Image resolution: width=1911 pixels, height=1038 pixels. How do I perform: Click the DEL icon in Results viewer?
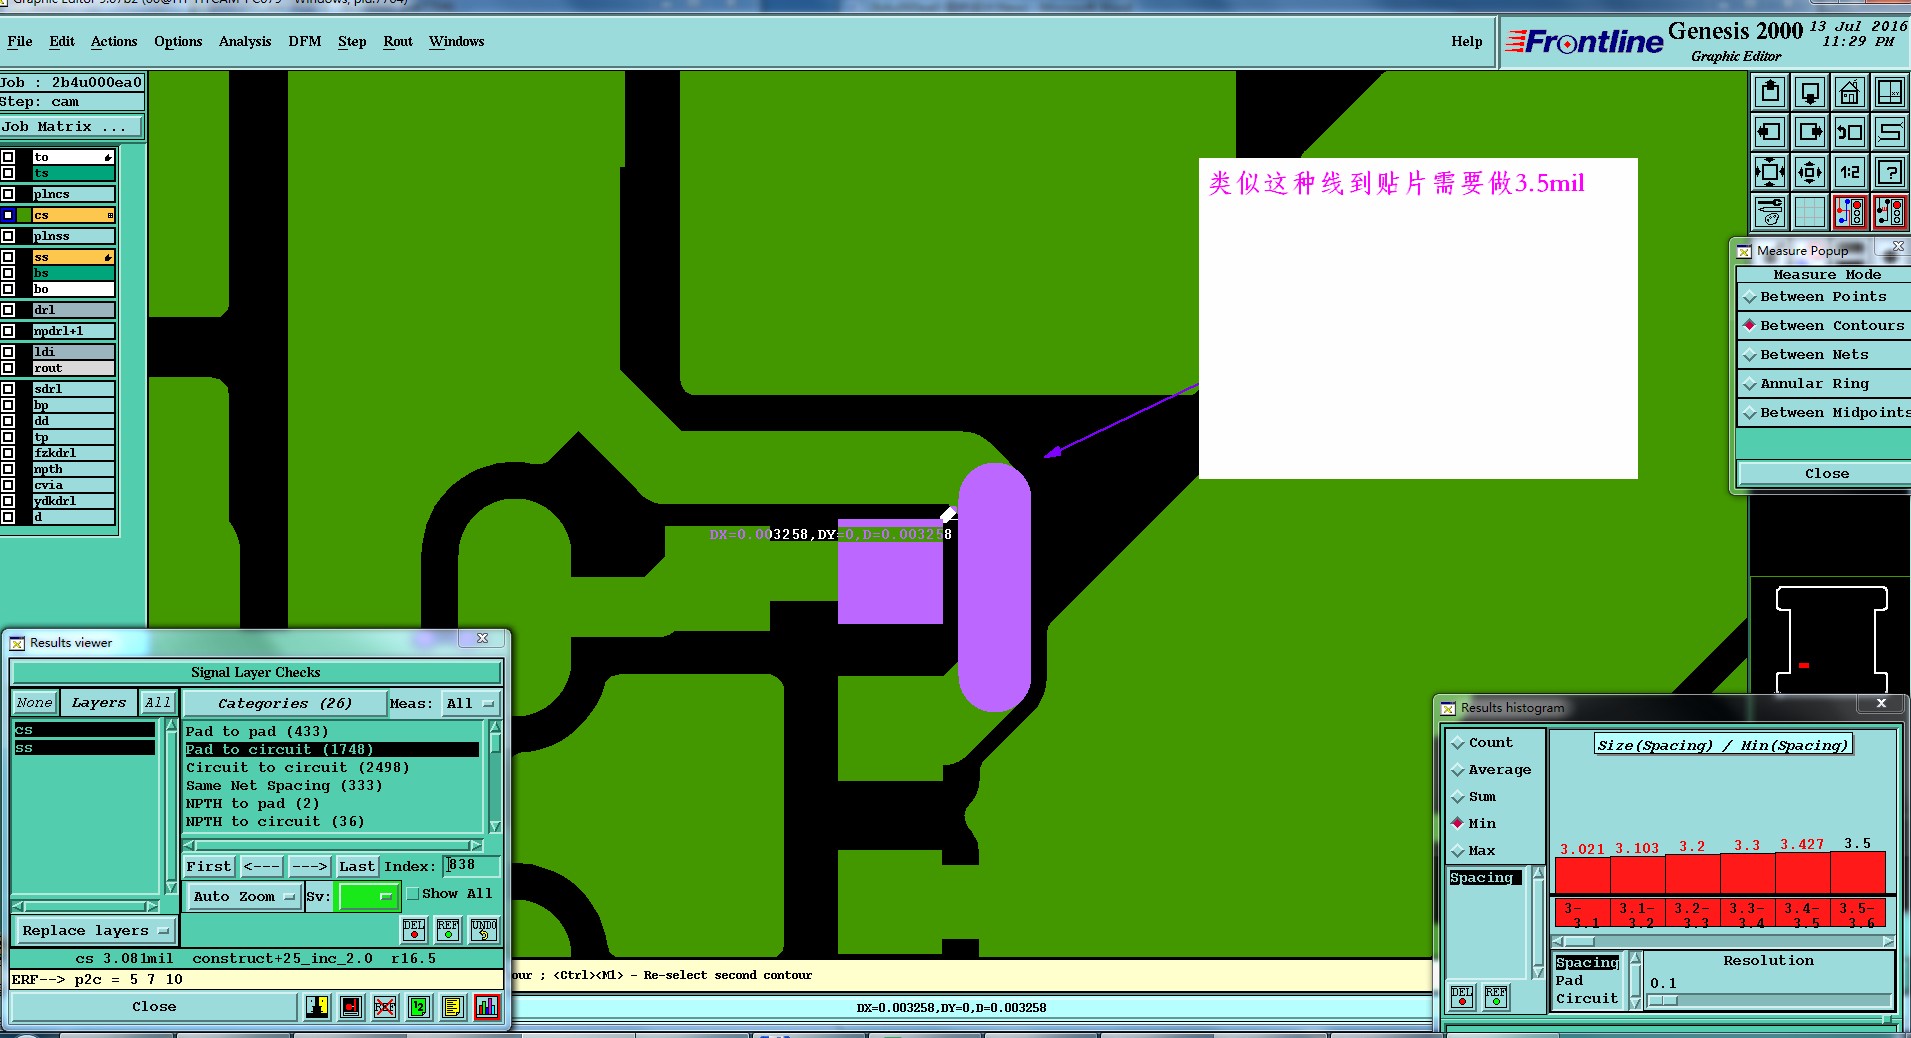[x=414, y=930]
